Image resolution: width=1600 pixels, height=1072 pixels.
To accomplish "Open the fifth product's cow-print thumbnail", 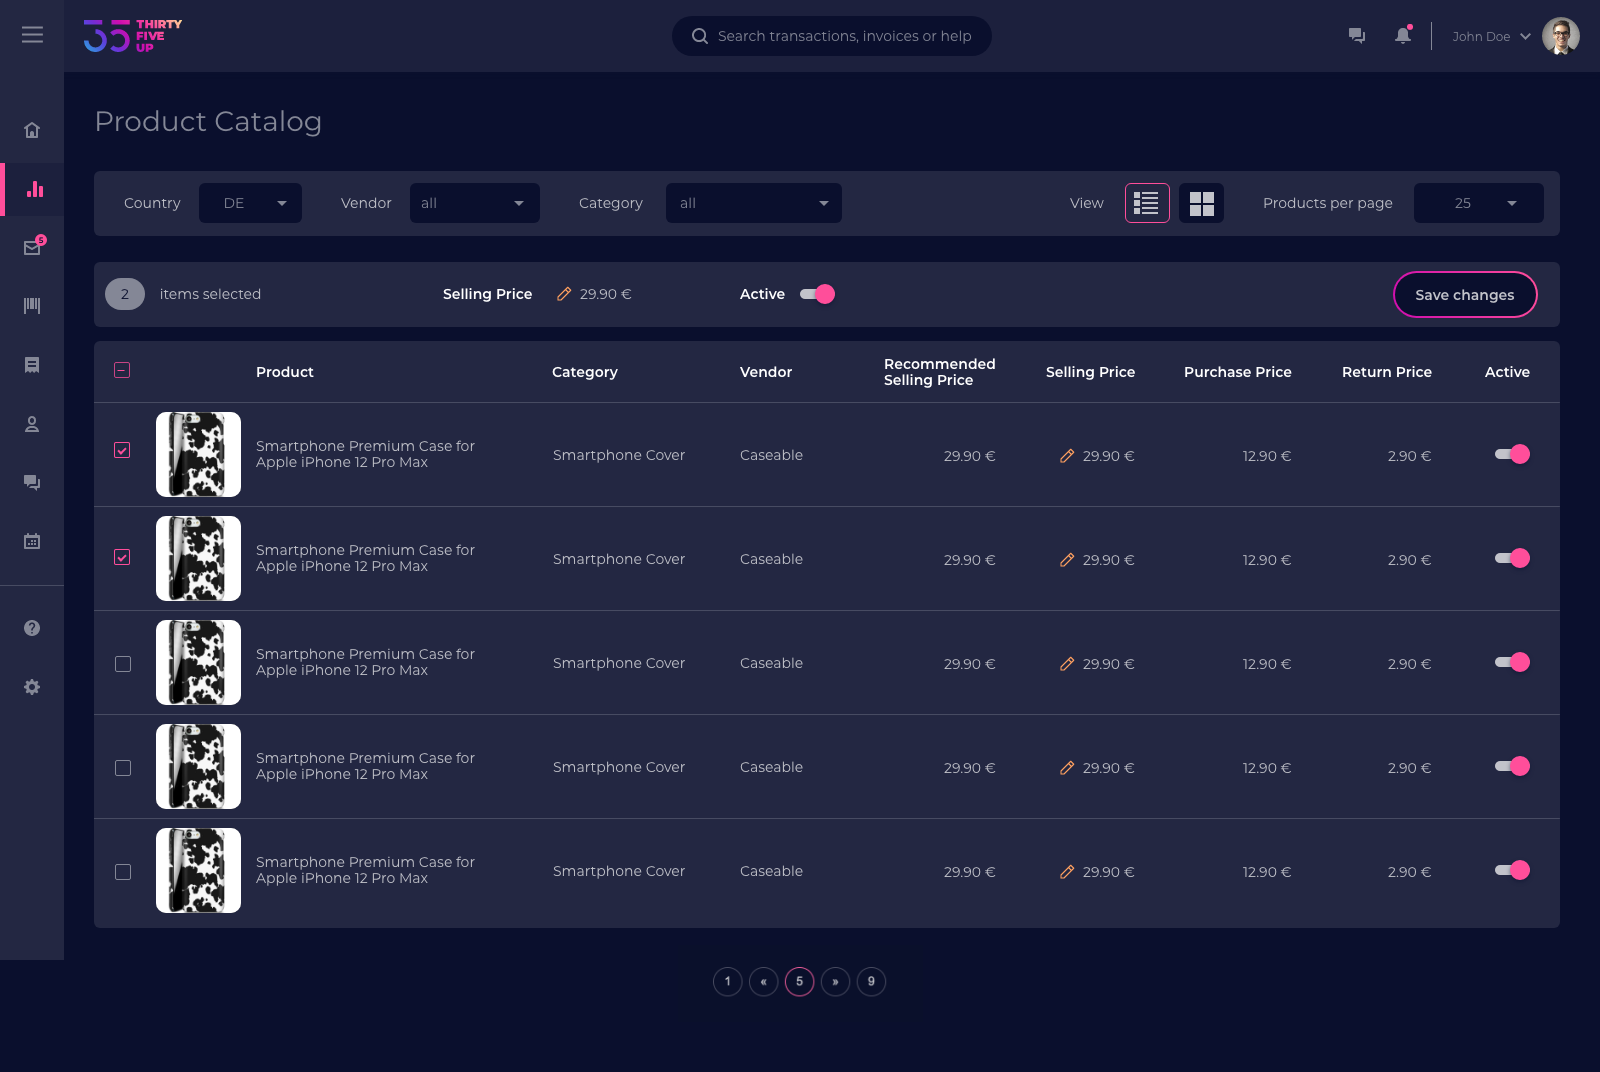I will (198, 870).
